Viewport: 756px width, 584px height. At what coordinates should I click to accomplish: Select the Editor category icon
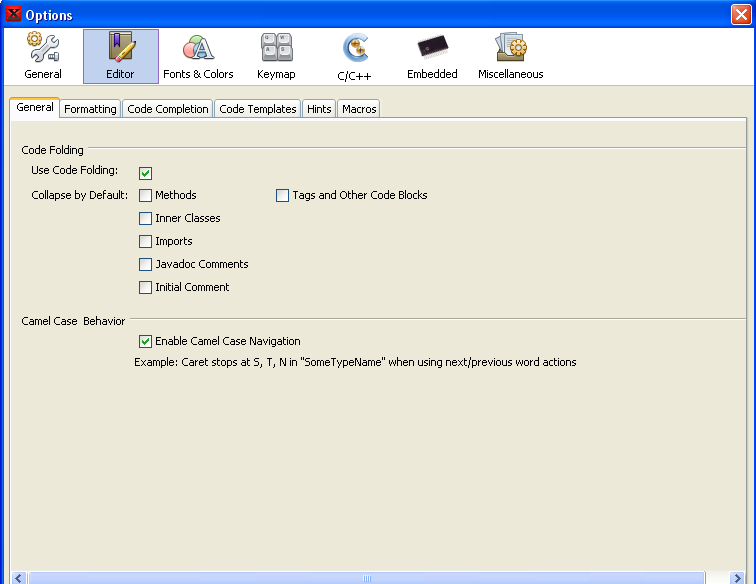click(120, 56)
